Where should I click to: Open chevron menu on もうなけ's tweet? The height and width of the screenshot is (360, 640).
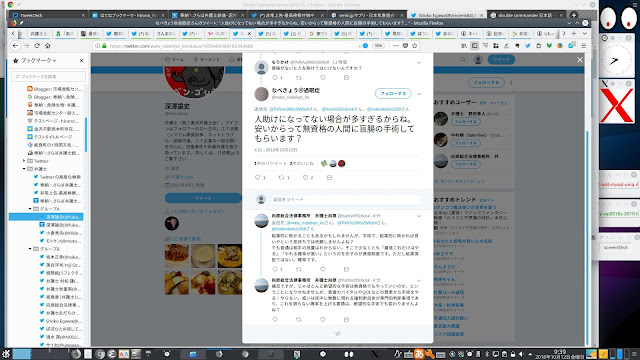coord(419,63)
